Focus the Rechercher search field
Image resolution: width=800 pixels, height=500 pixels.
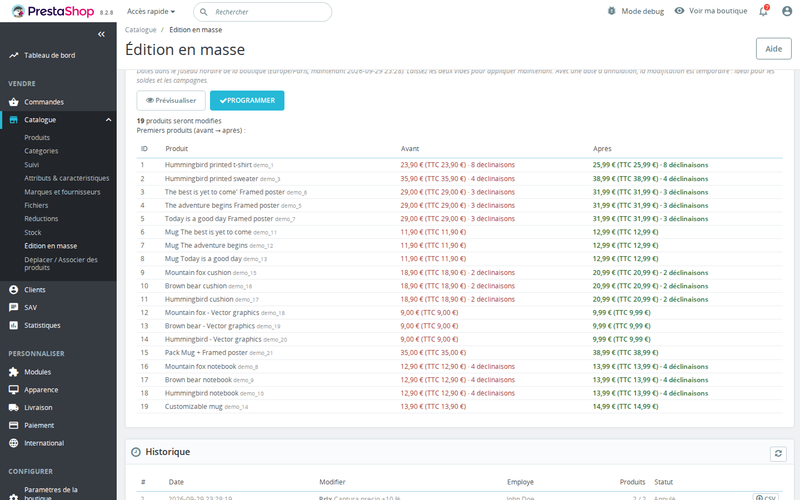[263, 12]
